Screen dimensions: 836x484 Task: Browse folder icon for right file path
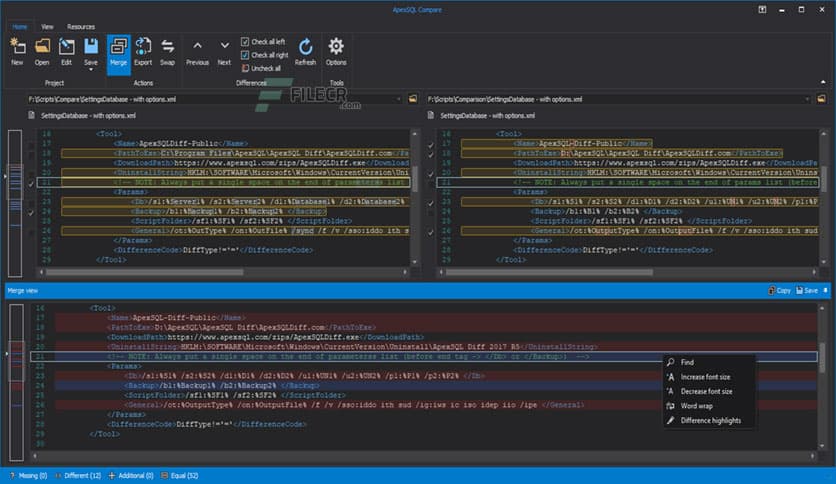pos(821,99)
